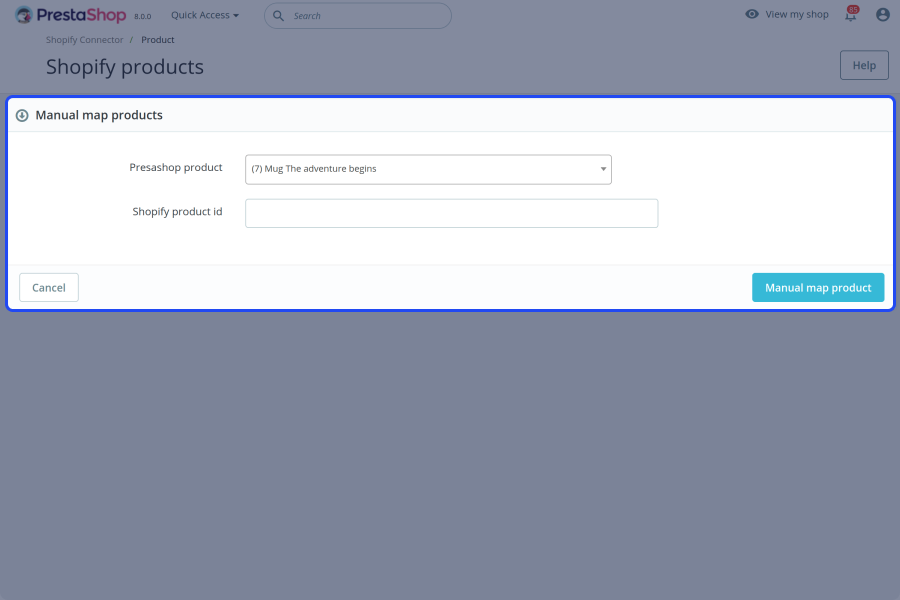Open the user profile avatar menu
This screenshot has height=600, width=900.
coord(883,14)
